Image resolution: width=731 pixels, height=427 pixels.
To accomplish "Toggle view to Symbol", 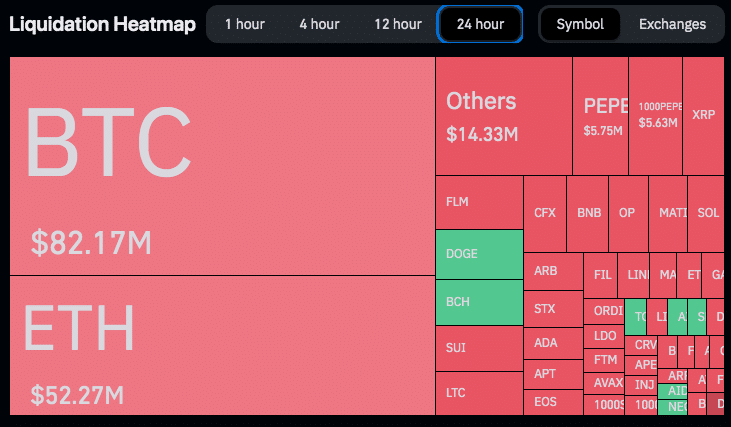I will (580, 24).
